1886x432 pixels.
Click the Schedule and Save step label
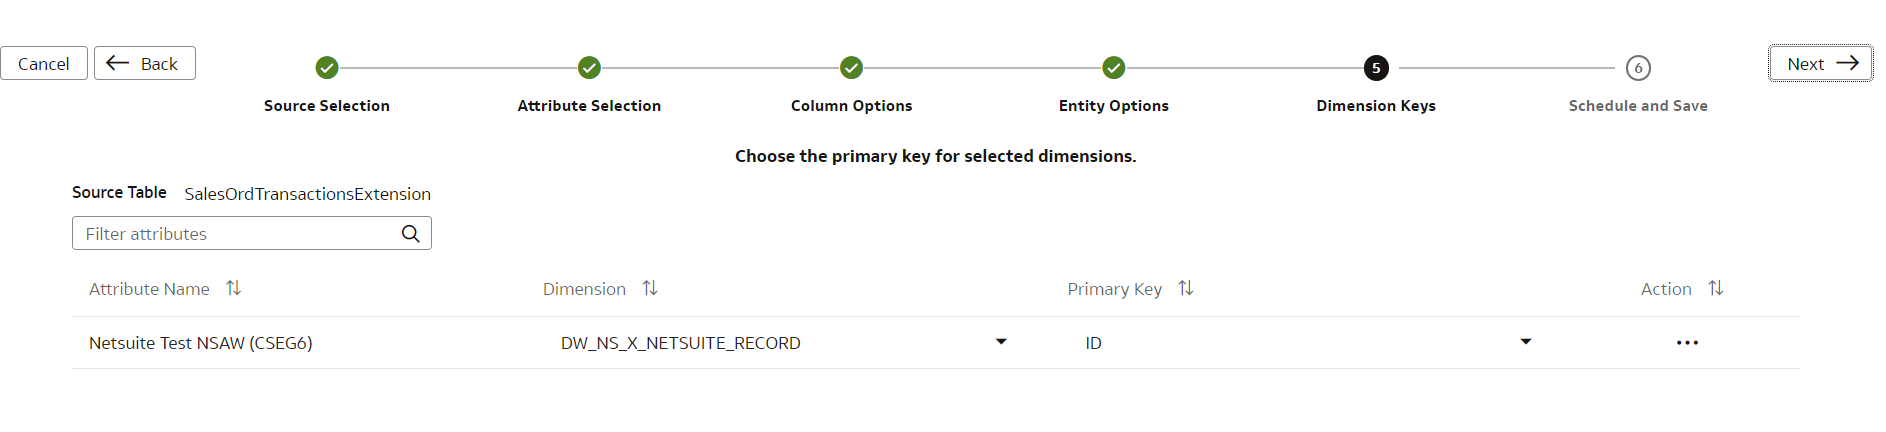pyautogui.click(x=1638, y=106)
